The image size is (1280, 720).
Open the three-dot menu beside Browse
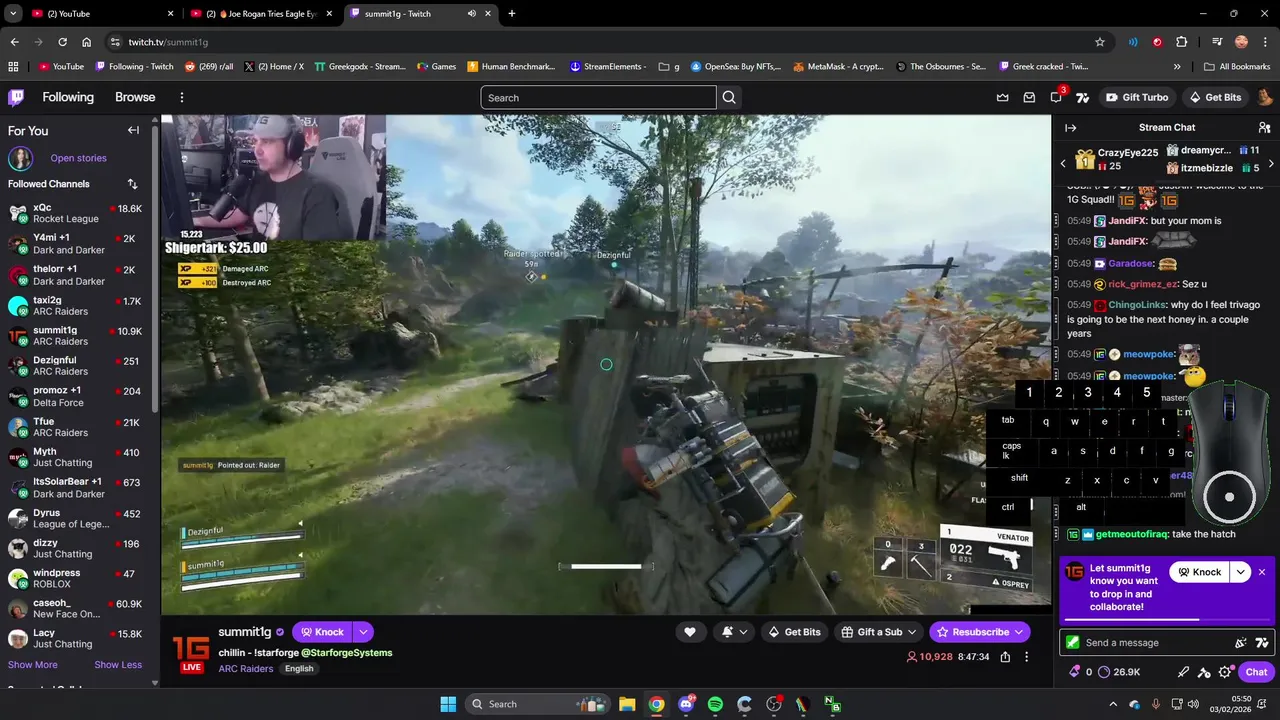coord(182,97)
